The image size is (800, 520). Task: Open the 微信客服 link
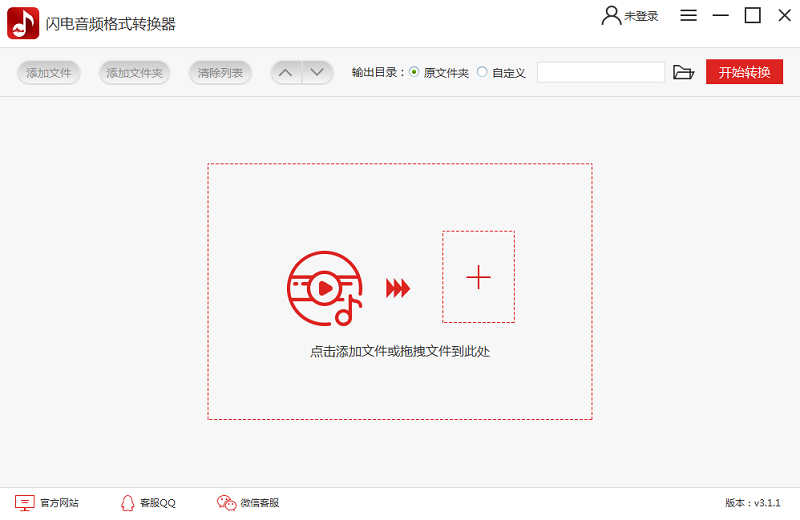260,503
